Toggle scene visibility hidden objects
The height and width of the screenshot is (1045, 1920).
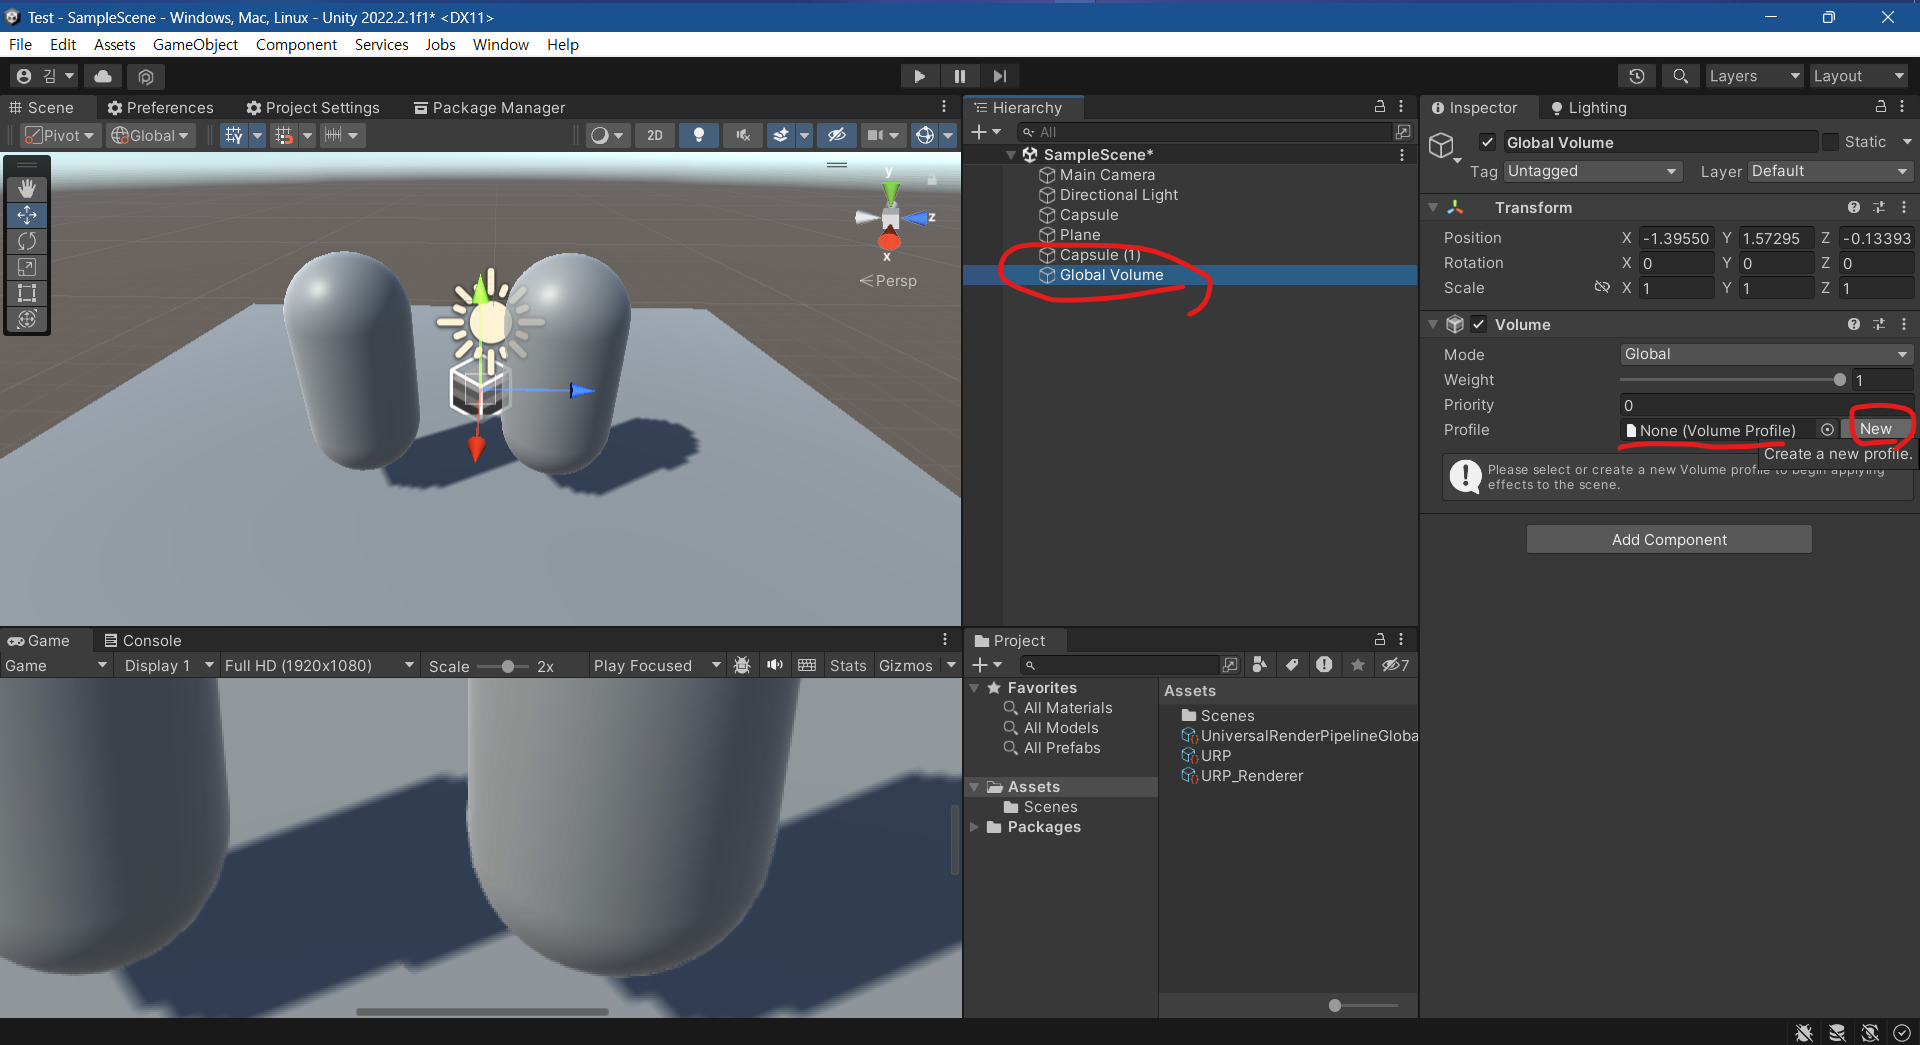tap(837, 136)
